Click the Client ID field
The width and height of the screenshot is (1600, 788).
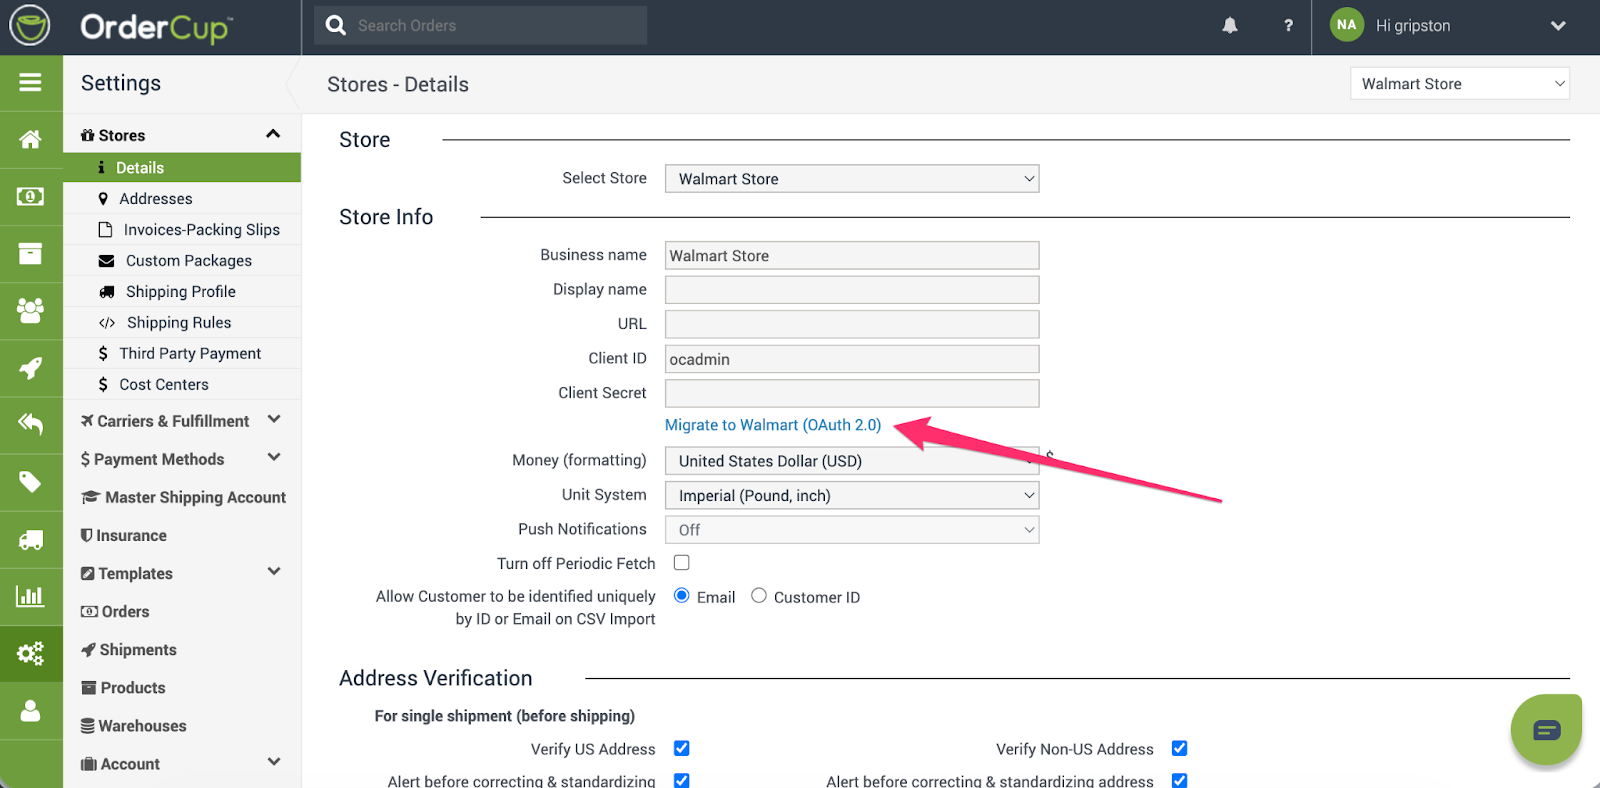852,359
